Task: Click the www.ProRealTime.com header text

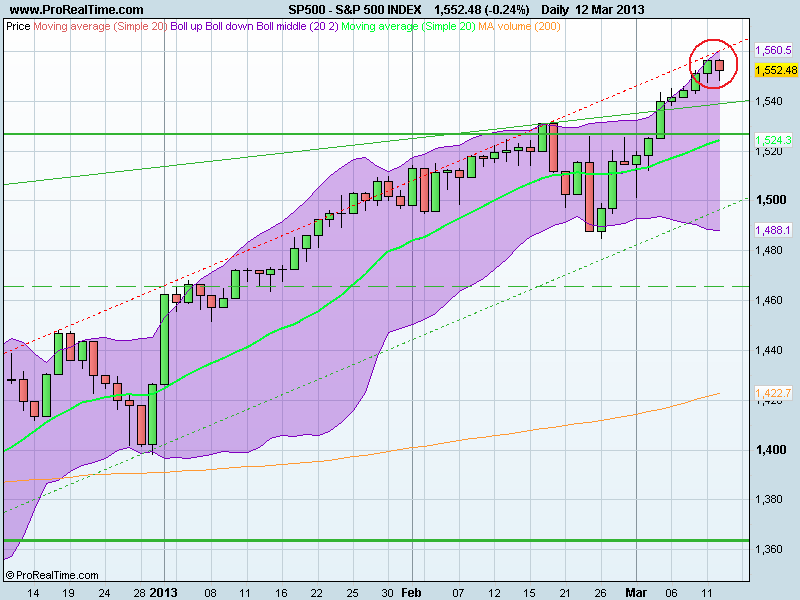Action: pos(77,10)
